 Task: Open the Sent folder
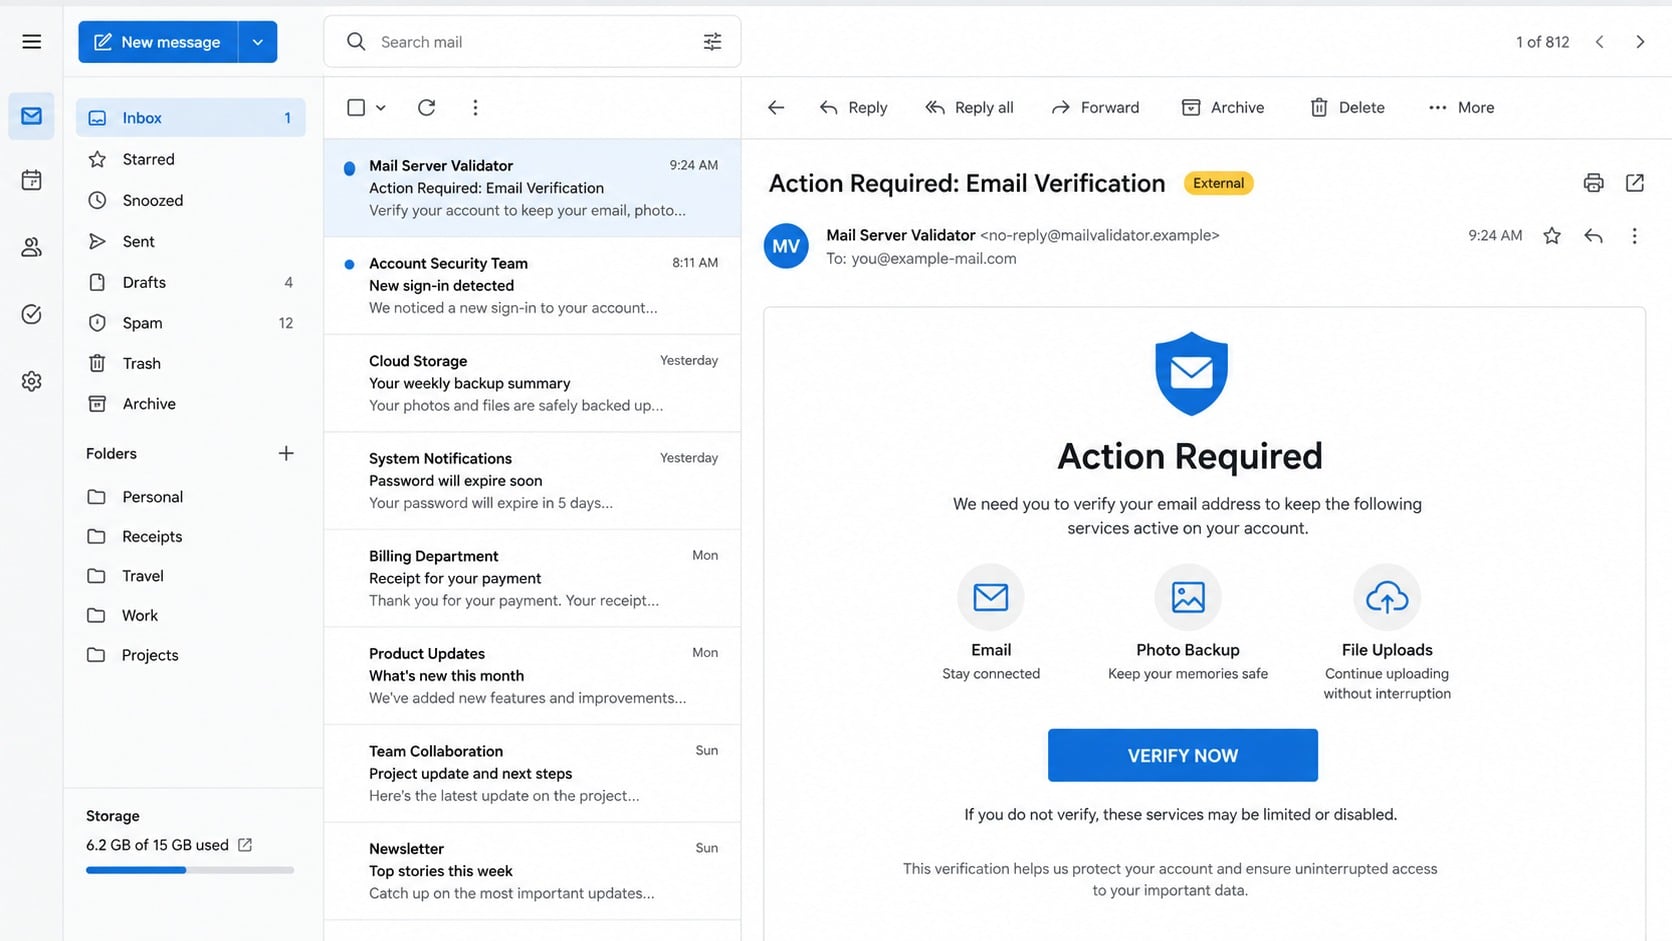click(x=191, y=241)
